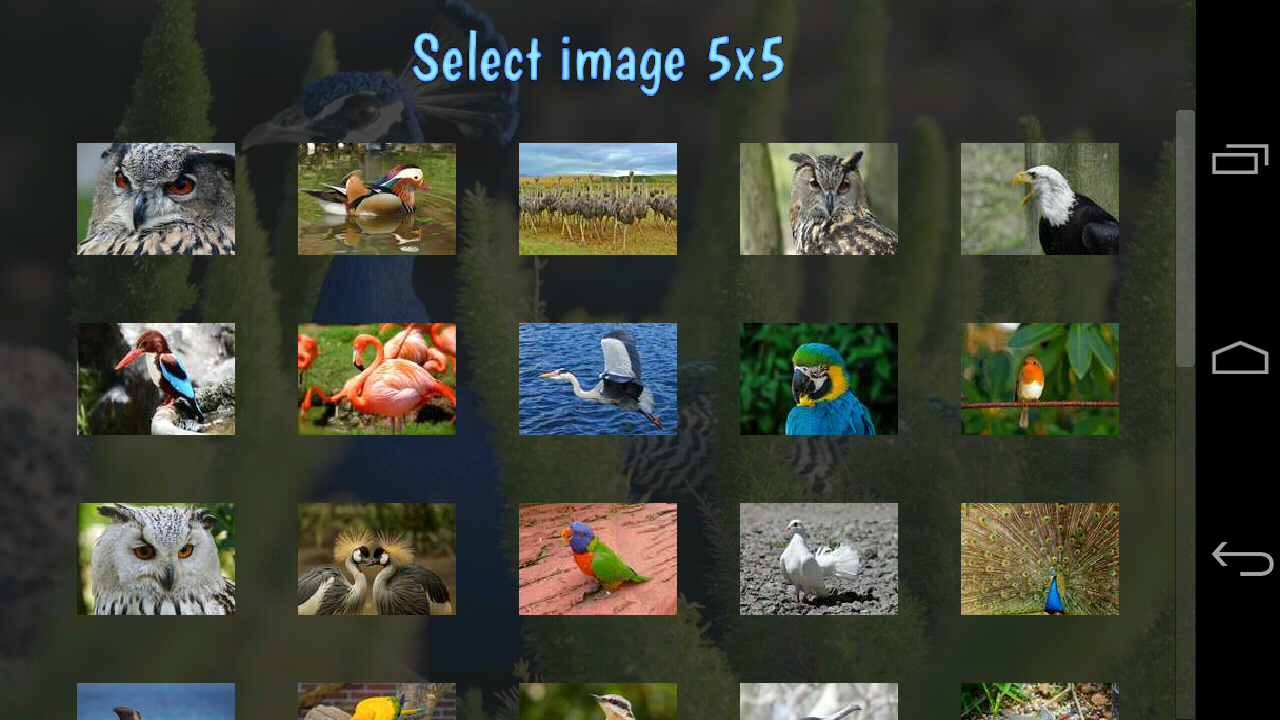Image resolution: width=1280 pixels, height=720 pixels.
Task: Select the owl close-up face image
Action: tap(156, 199)
